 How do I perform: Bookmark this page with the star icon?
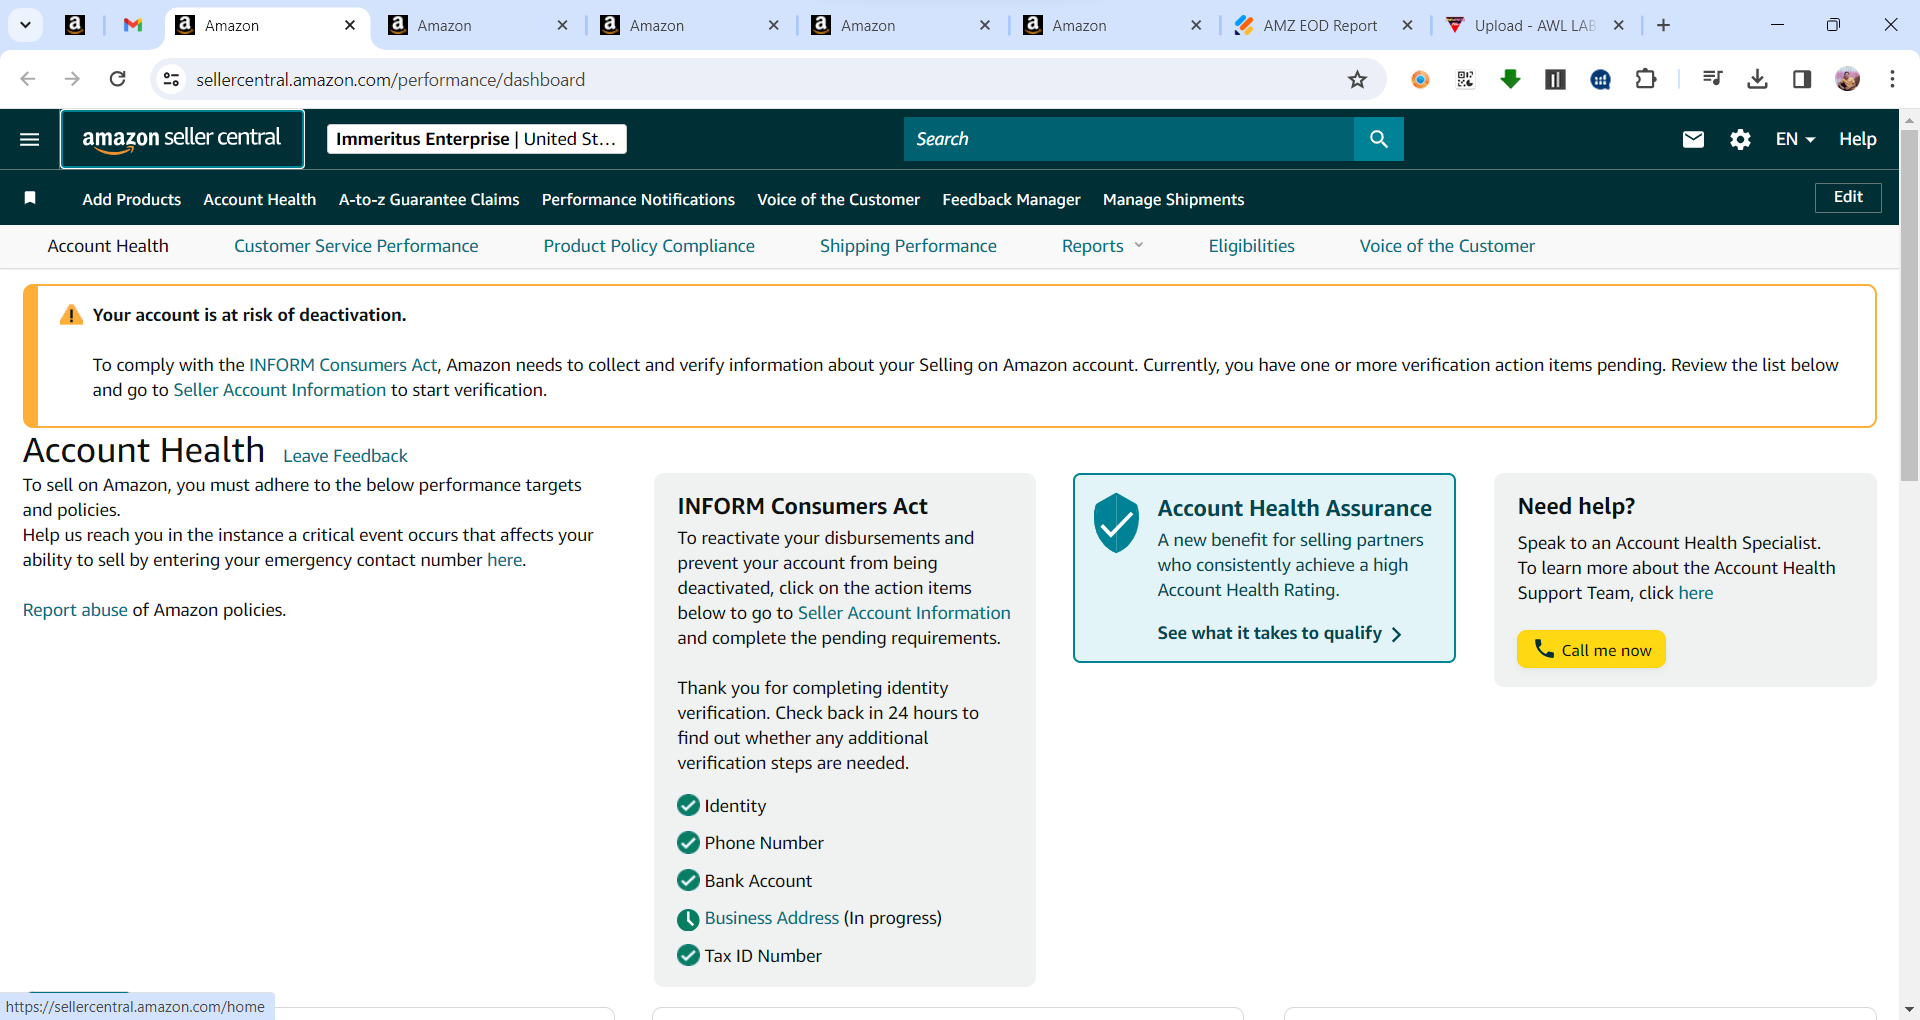1357,79
